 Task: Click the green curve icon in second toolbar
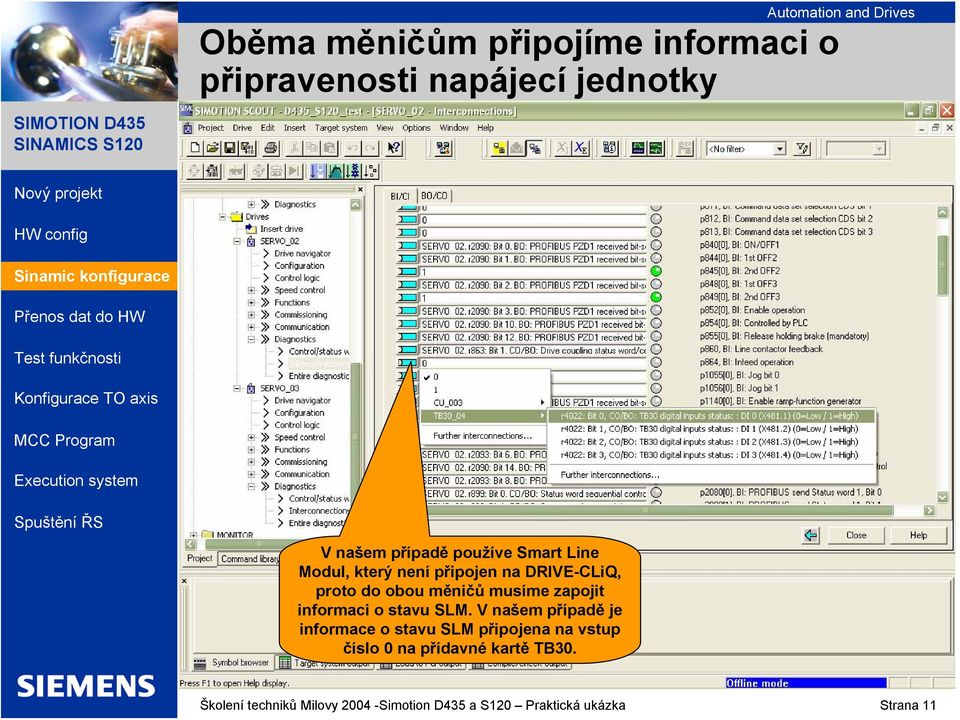(x=335, y=171)
